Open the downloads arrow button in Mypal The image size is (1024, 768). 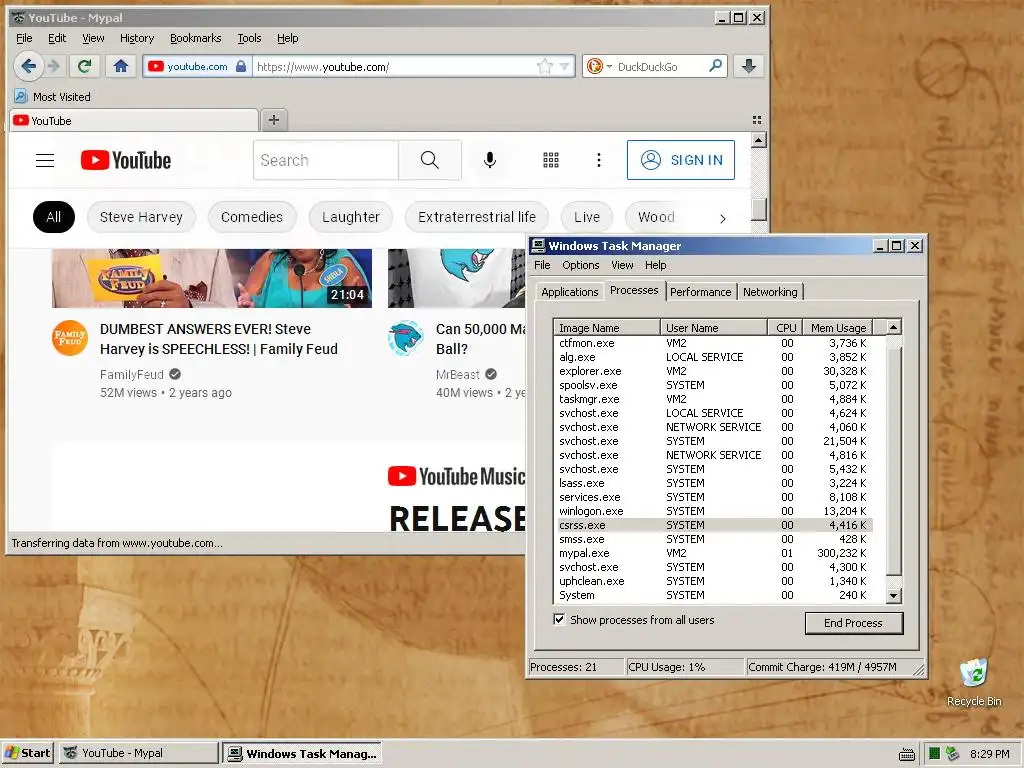click(748, 66)
